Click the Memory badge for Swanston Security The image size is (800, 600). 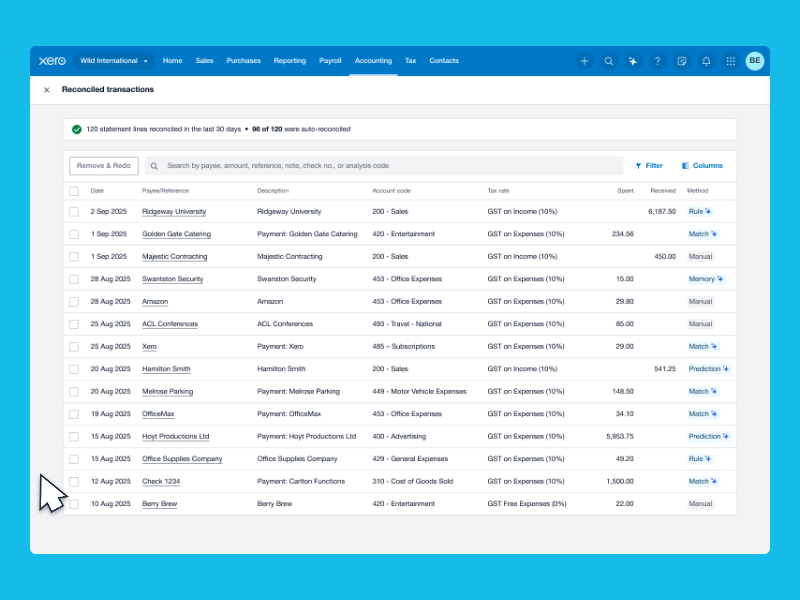click(x=706, y=279)
